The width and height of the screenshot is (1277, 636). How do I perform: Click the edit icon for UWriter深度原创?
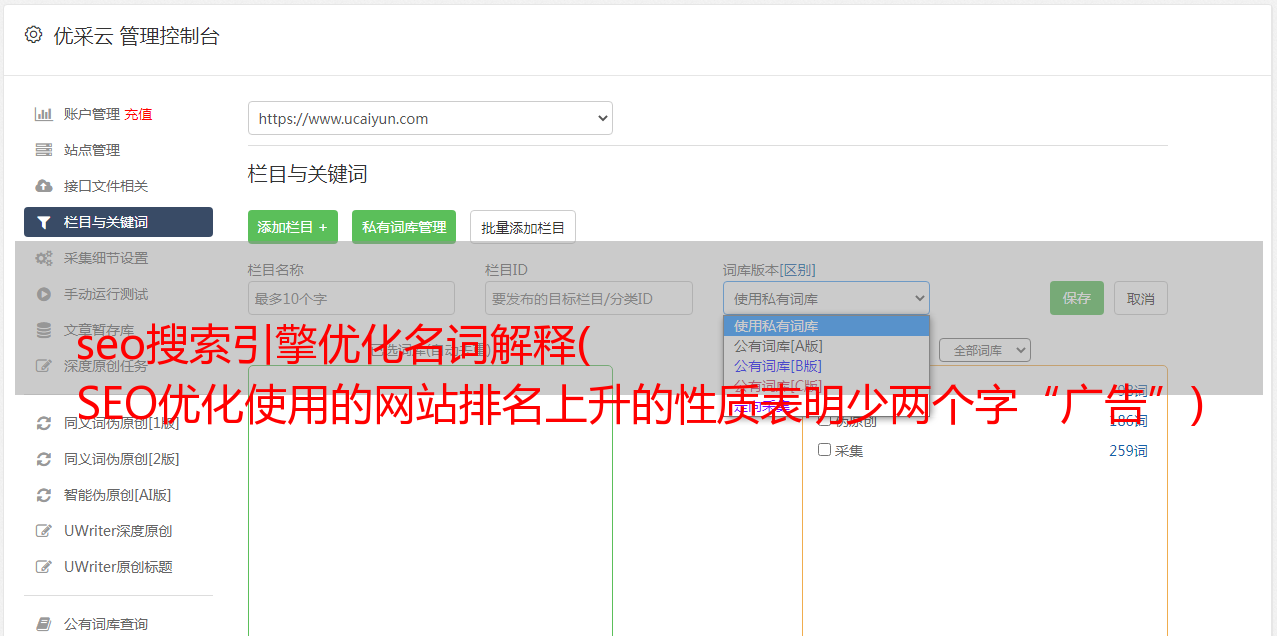(44, 531)
